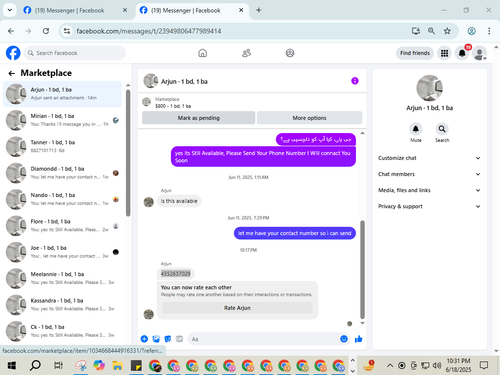Open Joe - 1 bd, 1 ba conversation
The image size is (500, 375).
62,252
